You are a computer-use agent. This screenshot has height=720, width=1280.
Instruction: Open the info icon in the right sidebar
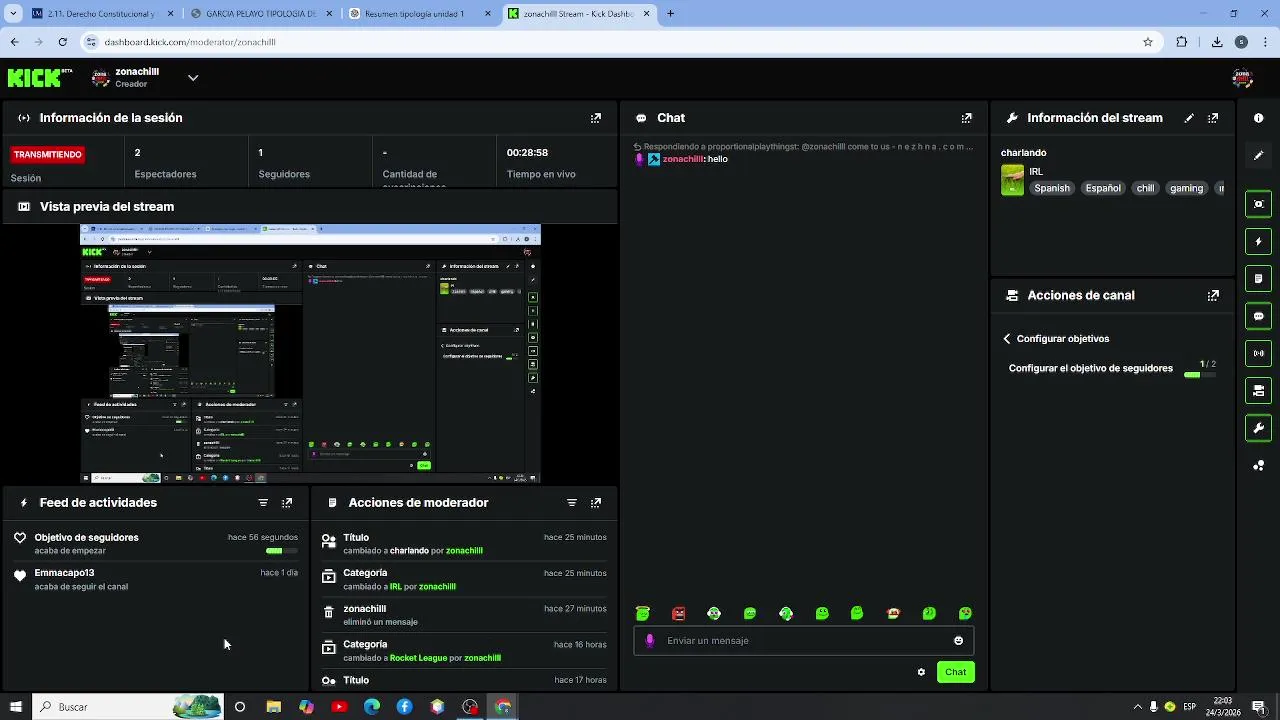pyautogui.click(x=1258, y=118)
